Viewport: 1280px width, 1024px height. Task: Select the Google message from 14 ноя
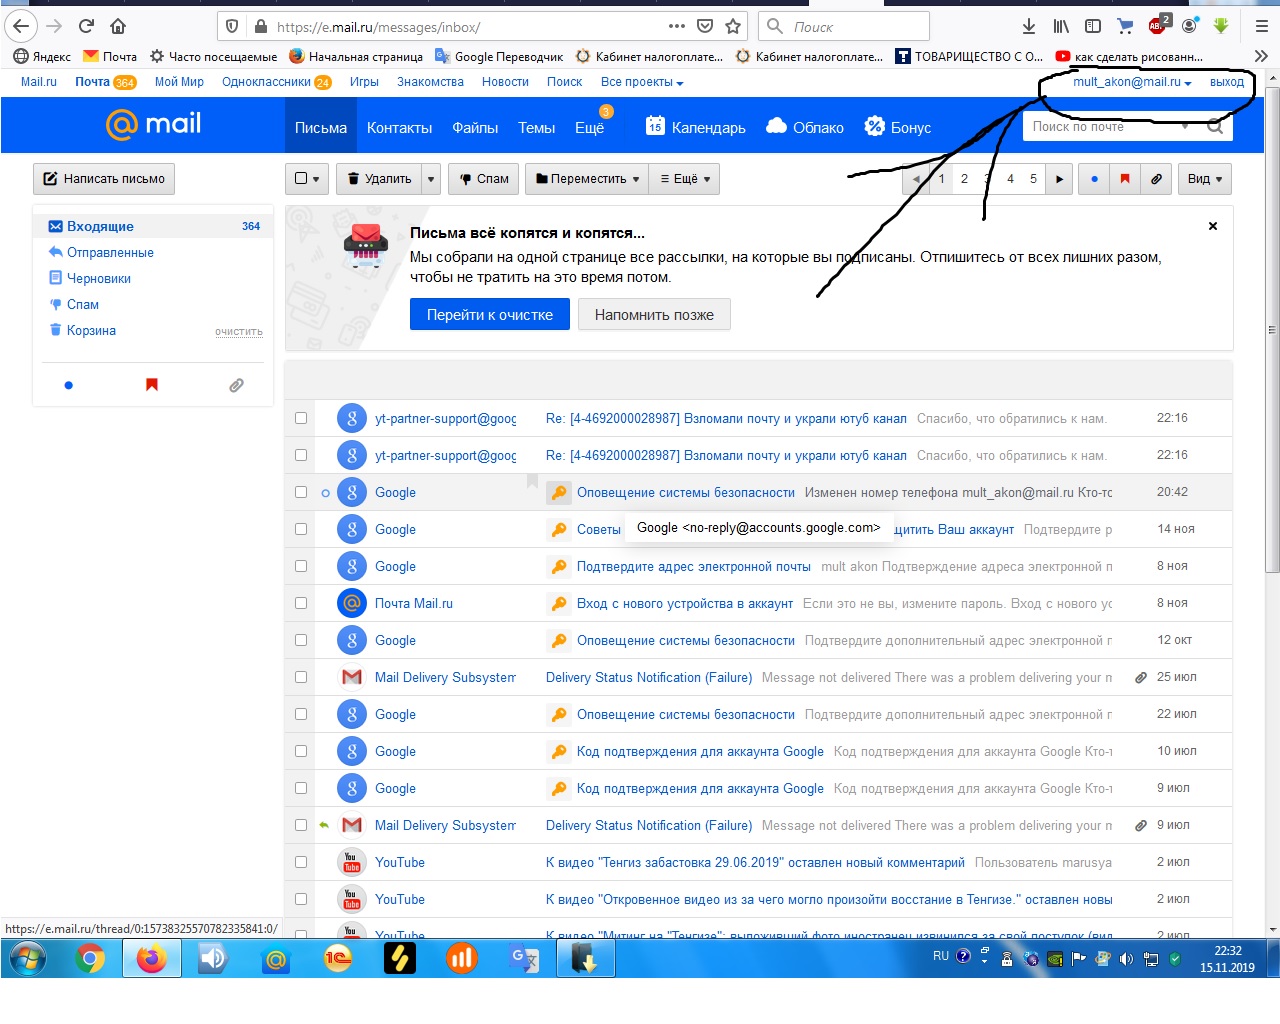pos(301,529)
